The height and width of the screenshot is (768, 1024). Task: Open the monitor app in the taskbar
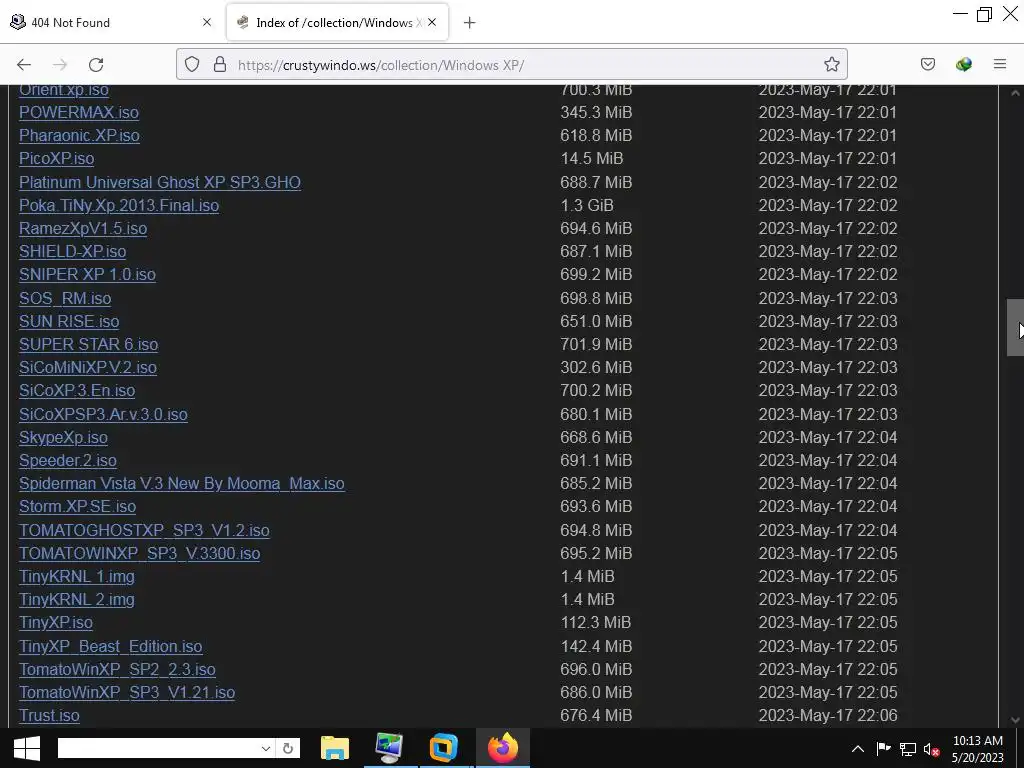[x=389, y=748]
